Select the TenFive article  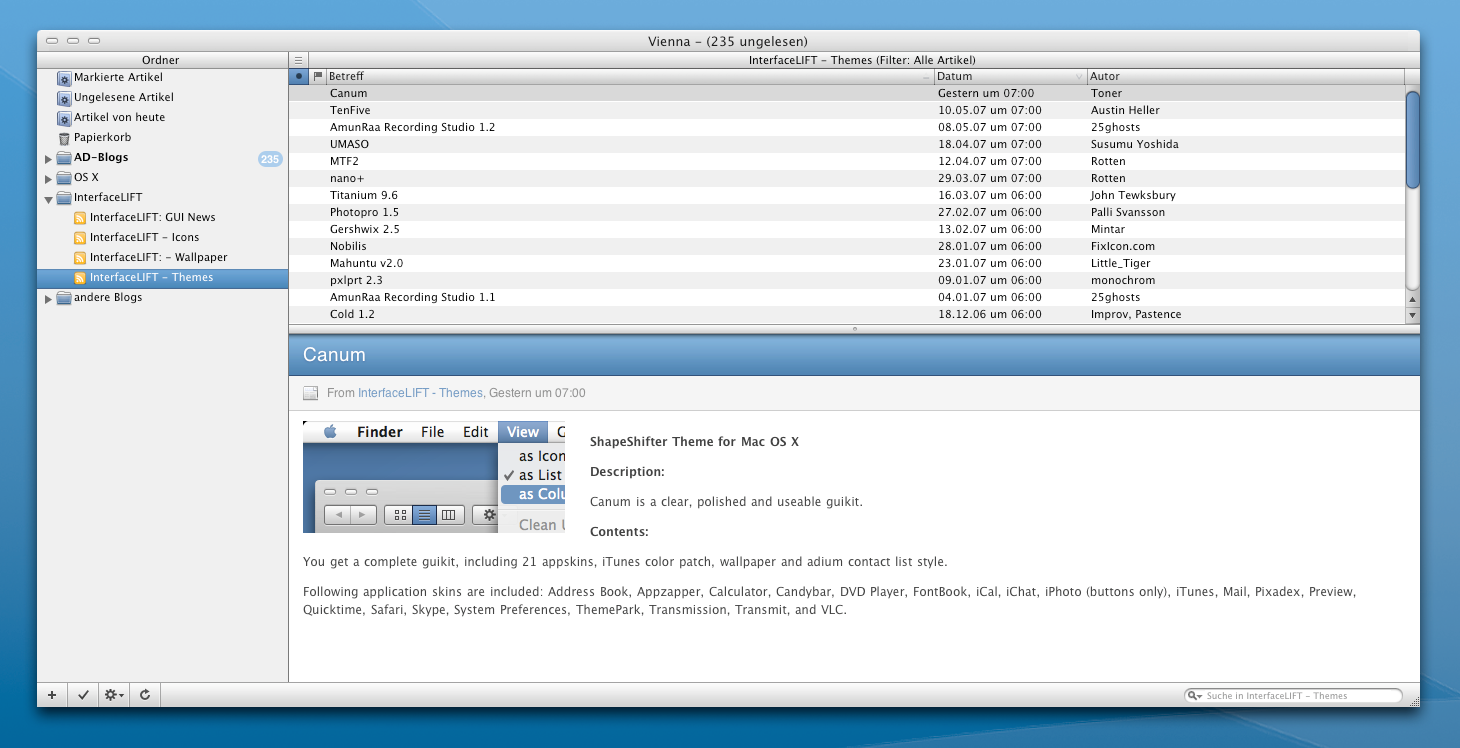click(847, 110)
